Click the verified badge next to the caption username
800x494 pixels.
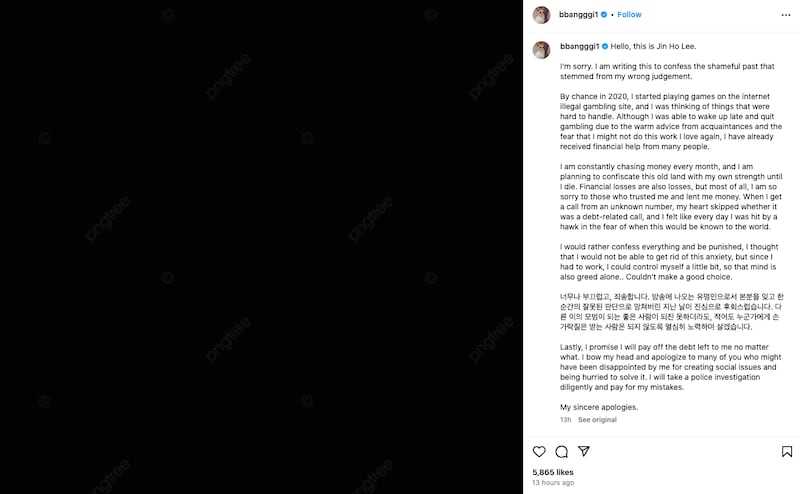click(603, 46)
